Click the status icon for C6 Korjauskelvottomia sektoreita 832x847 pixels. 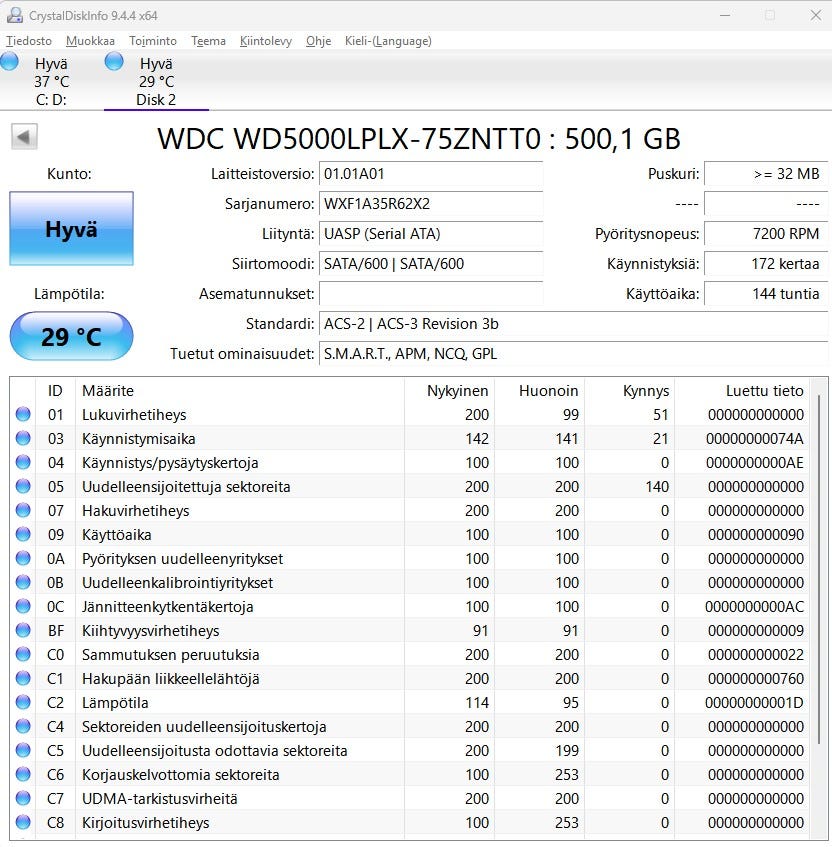pos(23,774)
